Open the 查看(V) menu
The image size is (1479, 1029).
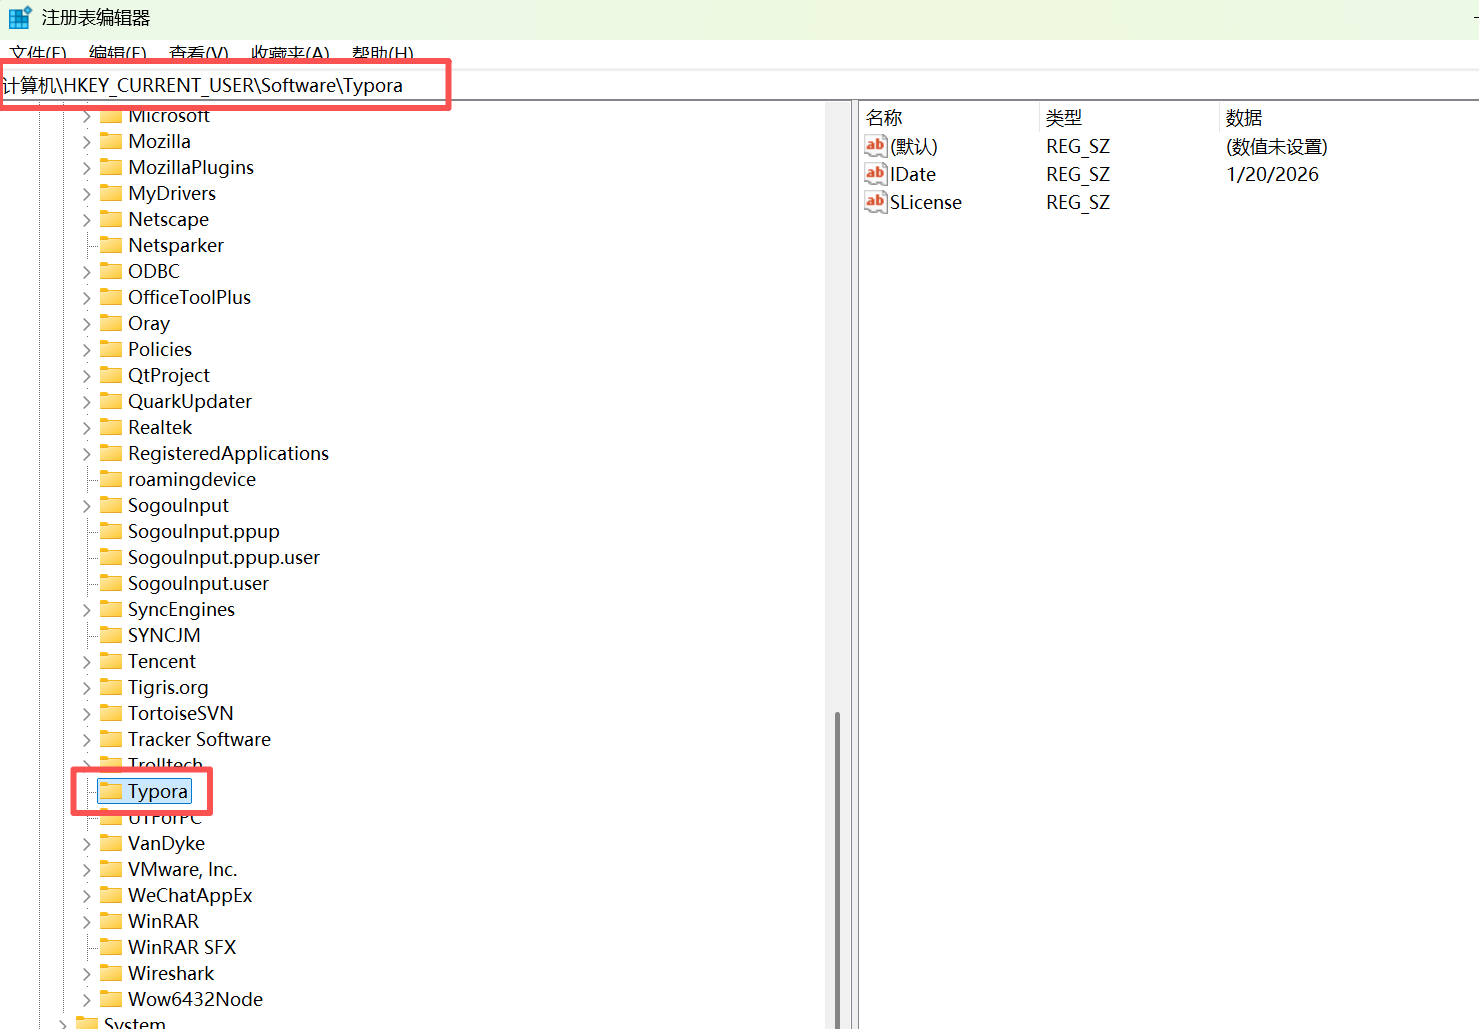[x=198, y=54]
